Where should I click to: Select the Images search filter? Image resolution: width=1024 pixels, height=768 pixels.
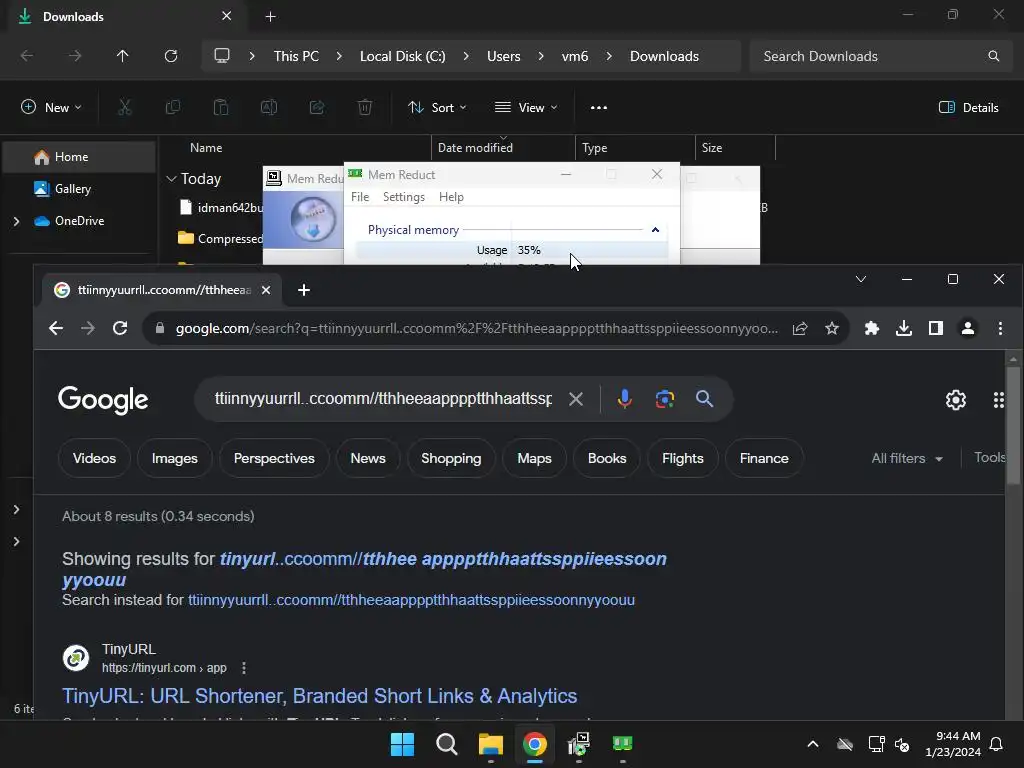pos(174,458)
